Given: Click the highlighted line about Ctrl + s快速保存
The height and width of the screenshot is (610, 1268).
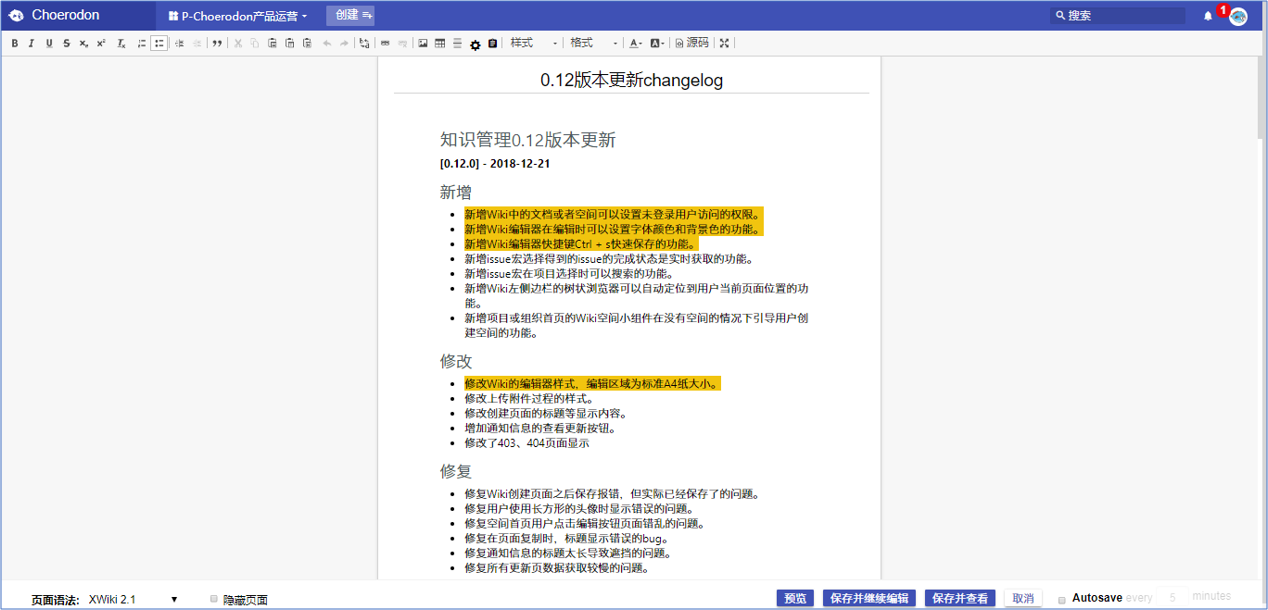Looking at the screenshot, I should 581,243.
